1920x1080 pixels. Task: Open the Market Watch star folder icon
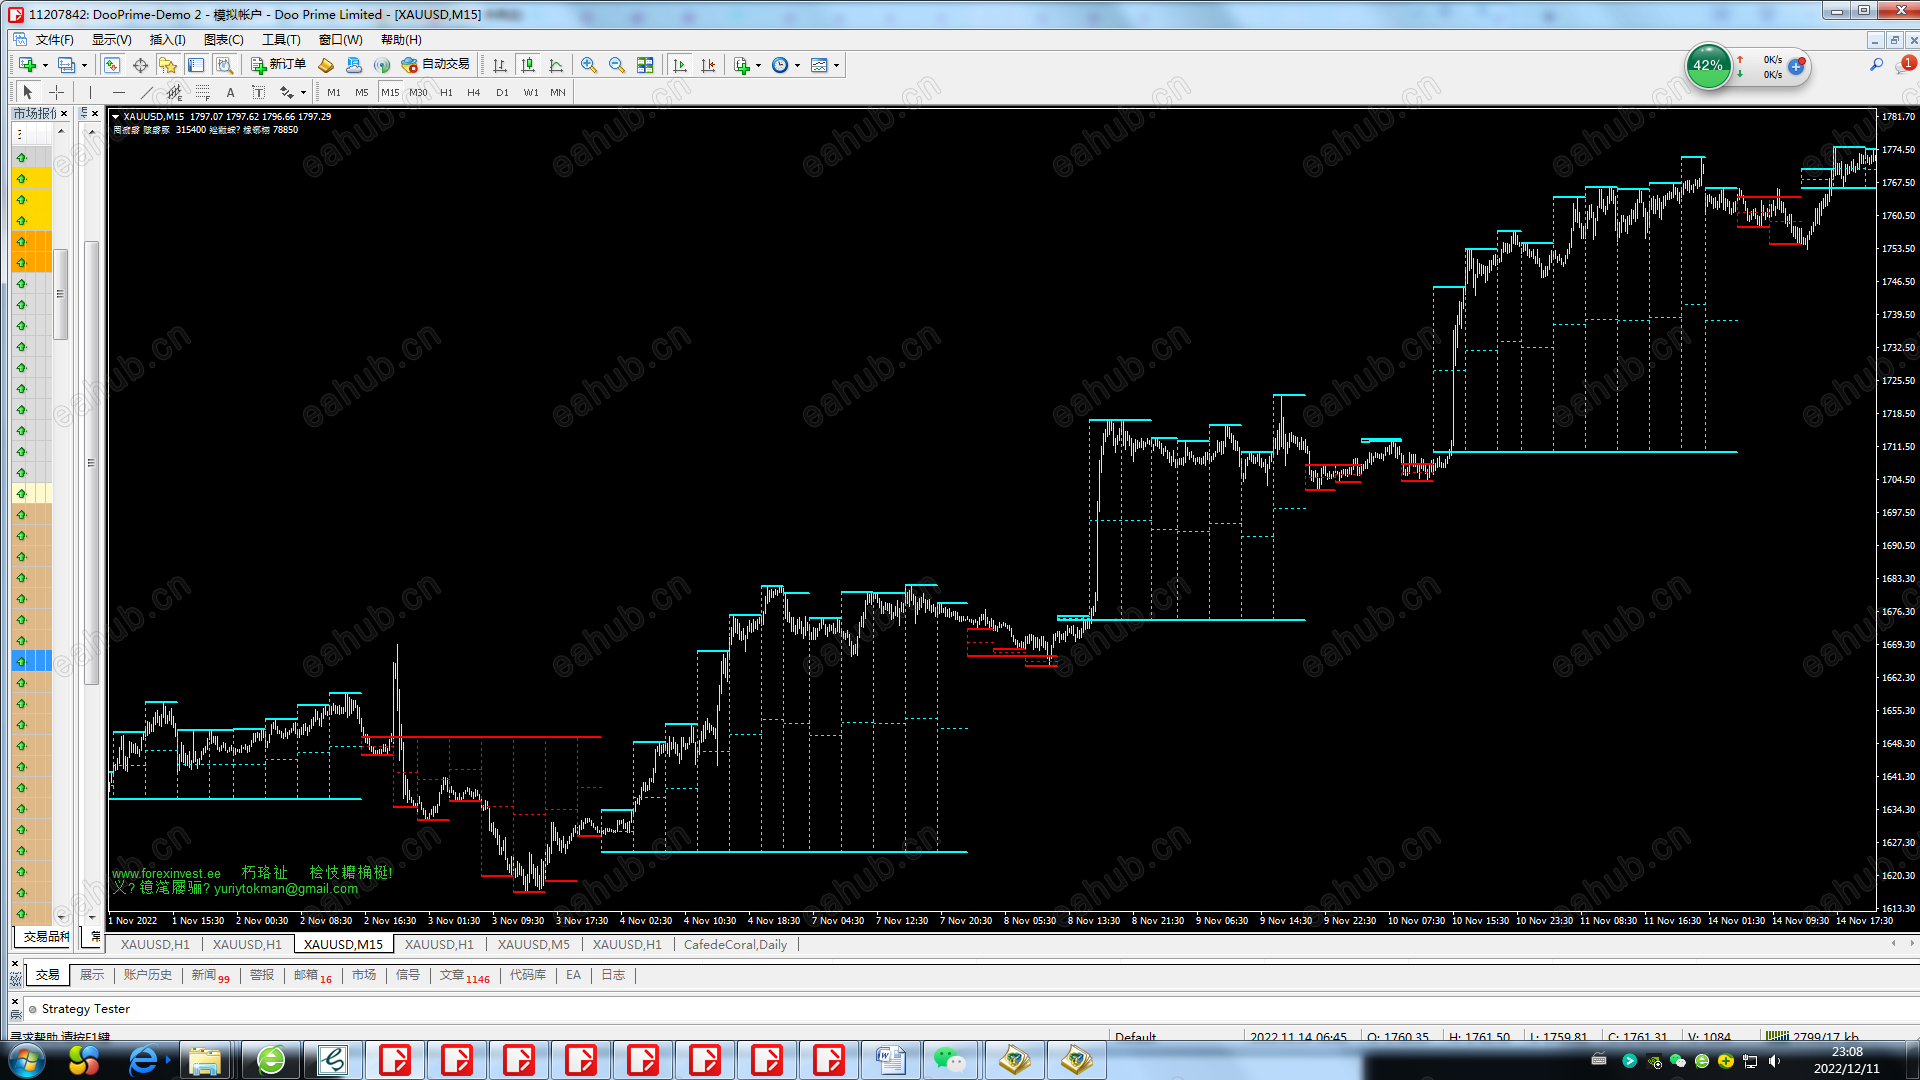pyautogui.click(x=168, y=65)
